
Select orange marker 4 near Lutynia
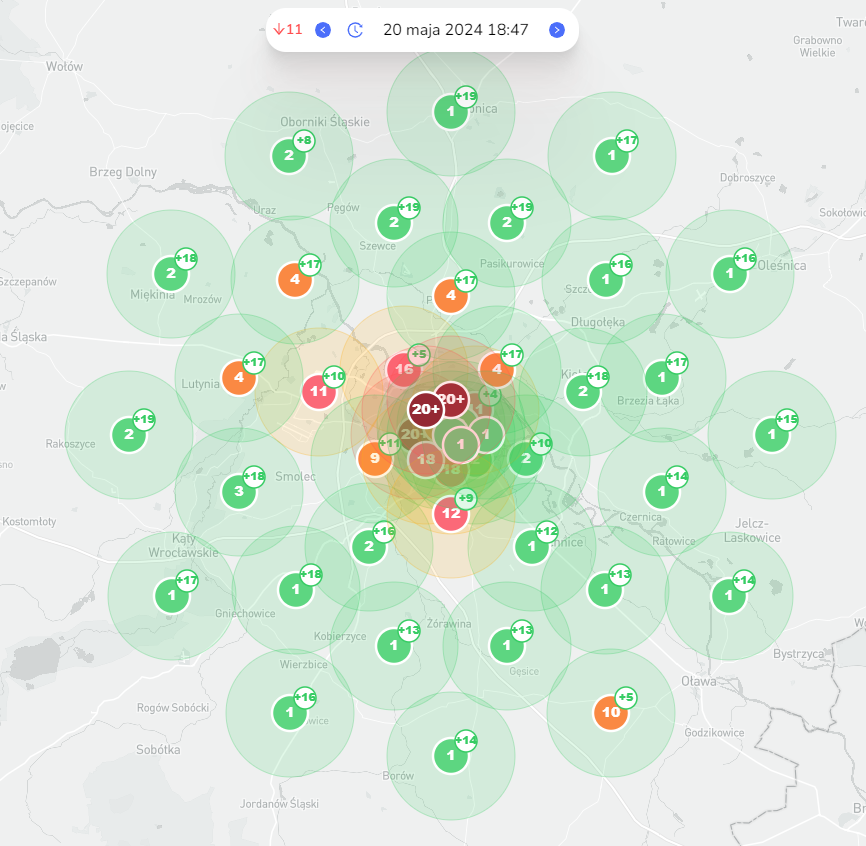coord(238,378)
